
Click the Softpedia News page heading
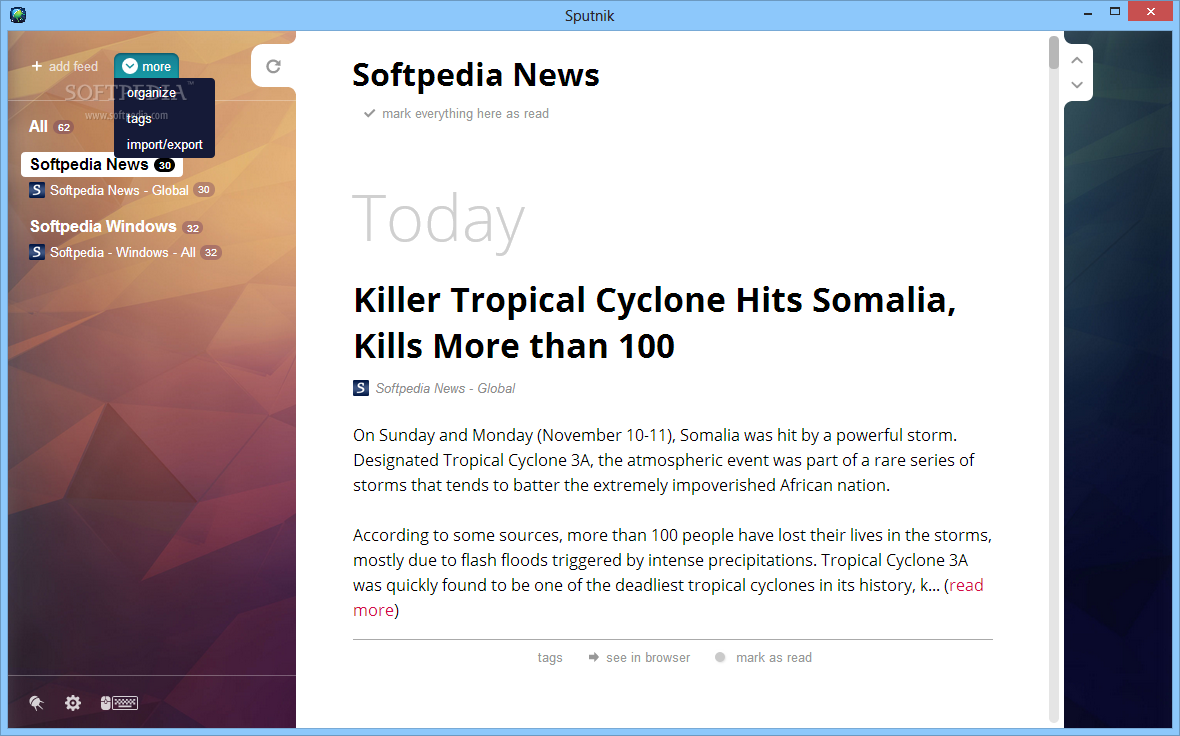point(476,75)
